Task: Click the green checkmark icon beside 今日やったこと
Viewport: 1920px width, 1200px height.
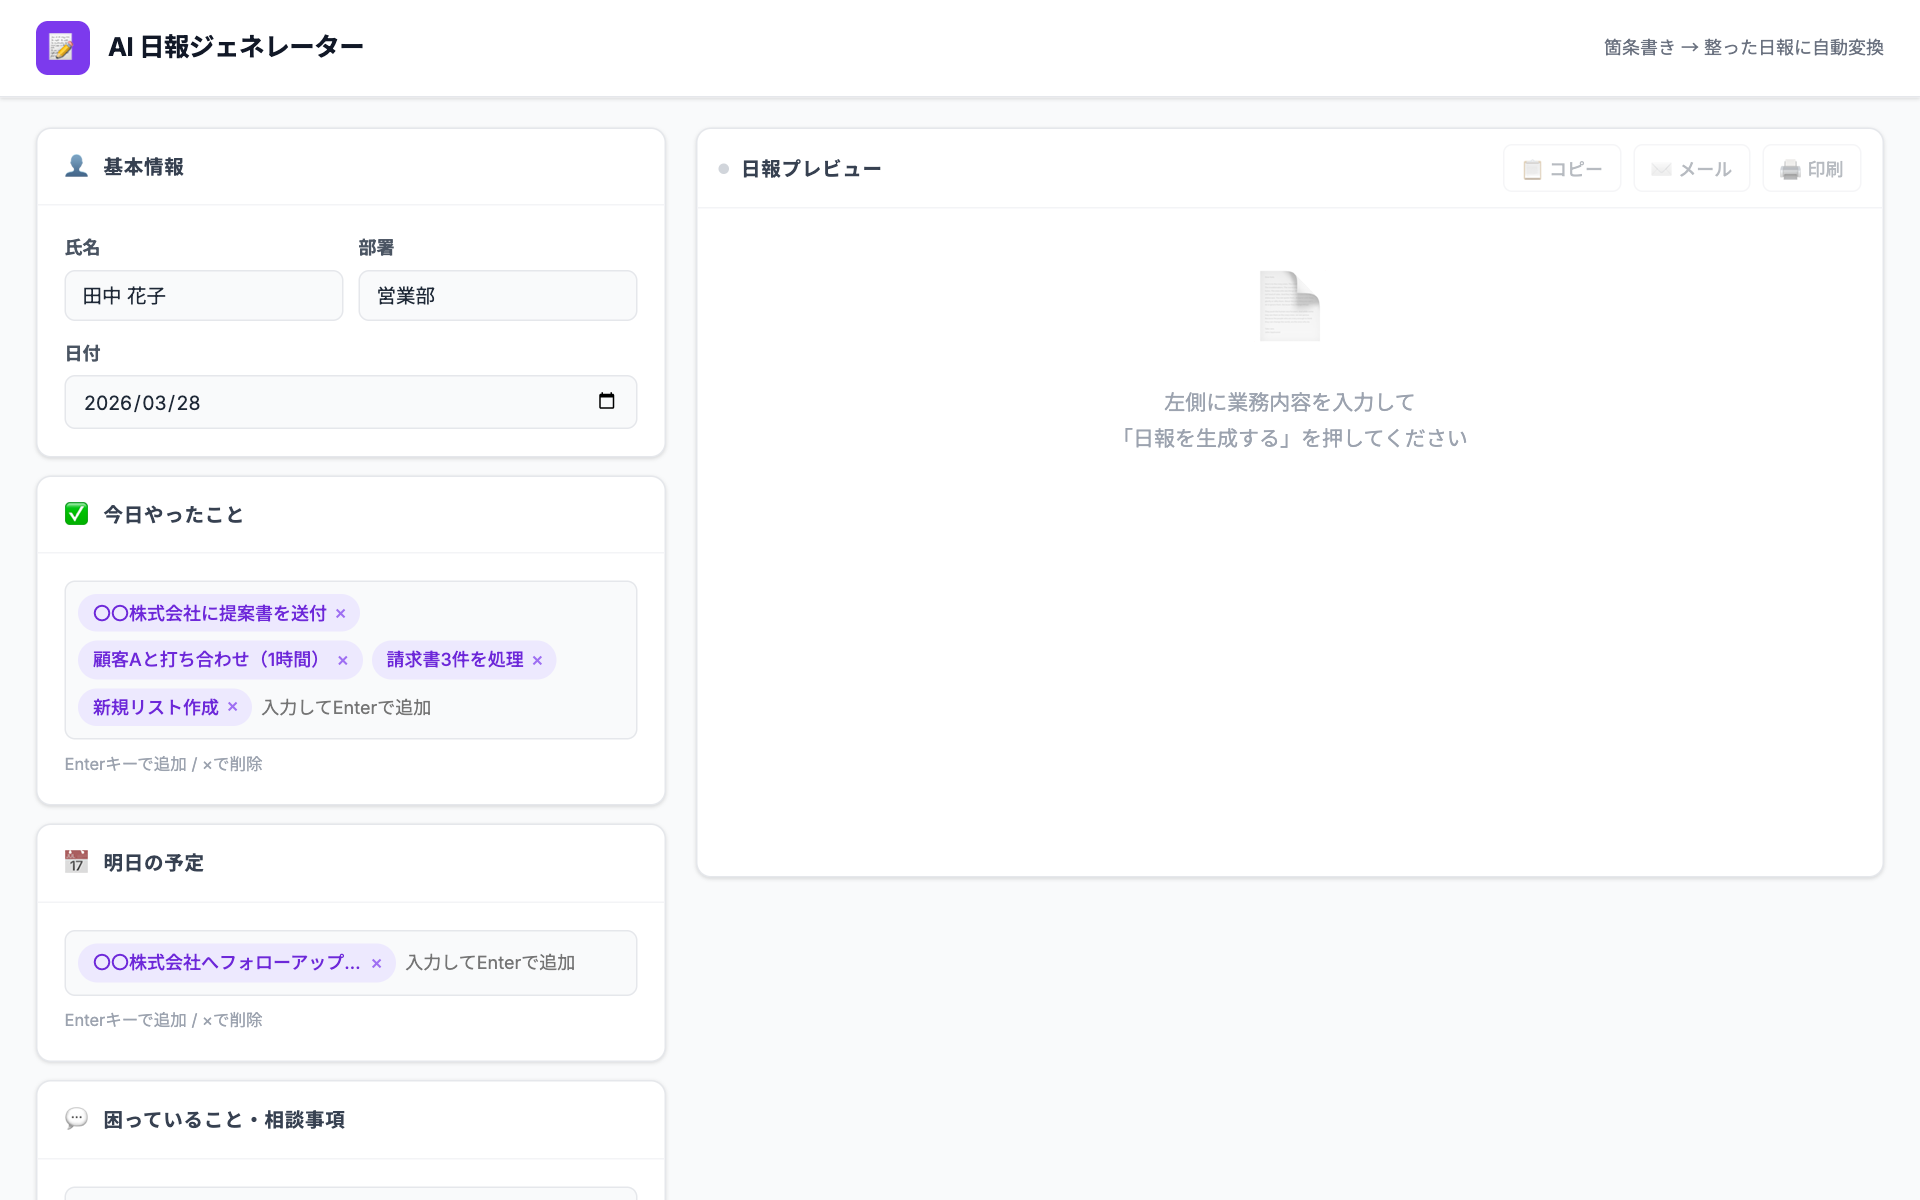Action: [77, 514]
